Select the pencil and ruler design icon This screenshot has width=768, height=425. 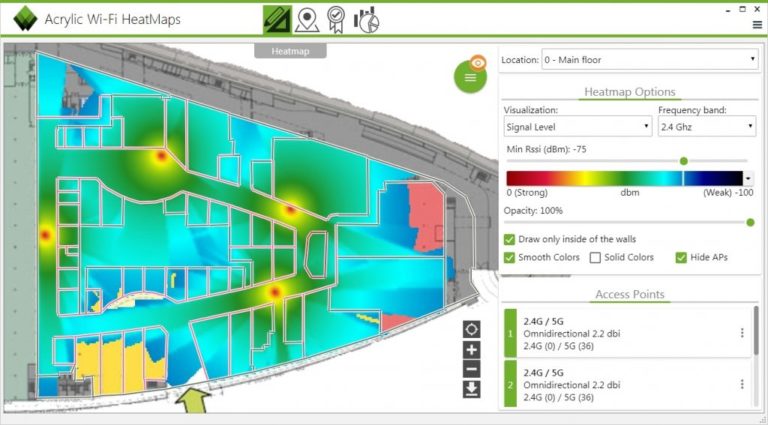coord(277,20)
